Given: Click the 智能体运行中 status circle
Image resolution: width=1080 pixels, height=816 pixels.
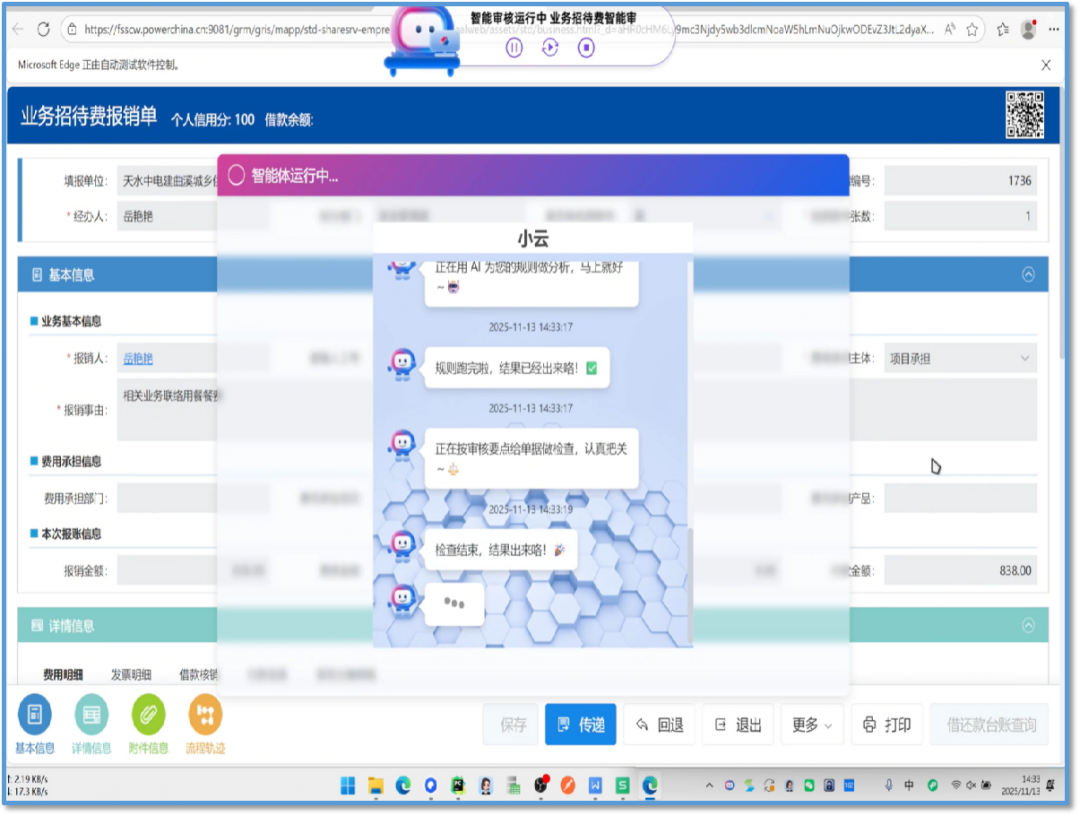Looking at the screenshot, I should (x=236, y=176).
